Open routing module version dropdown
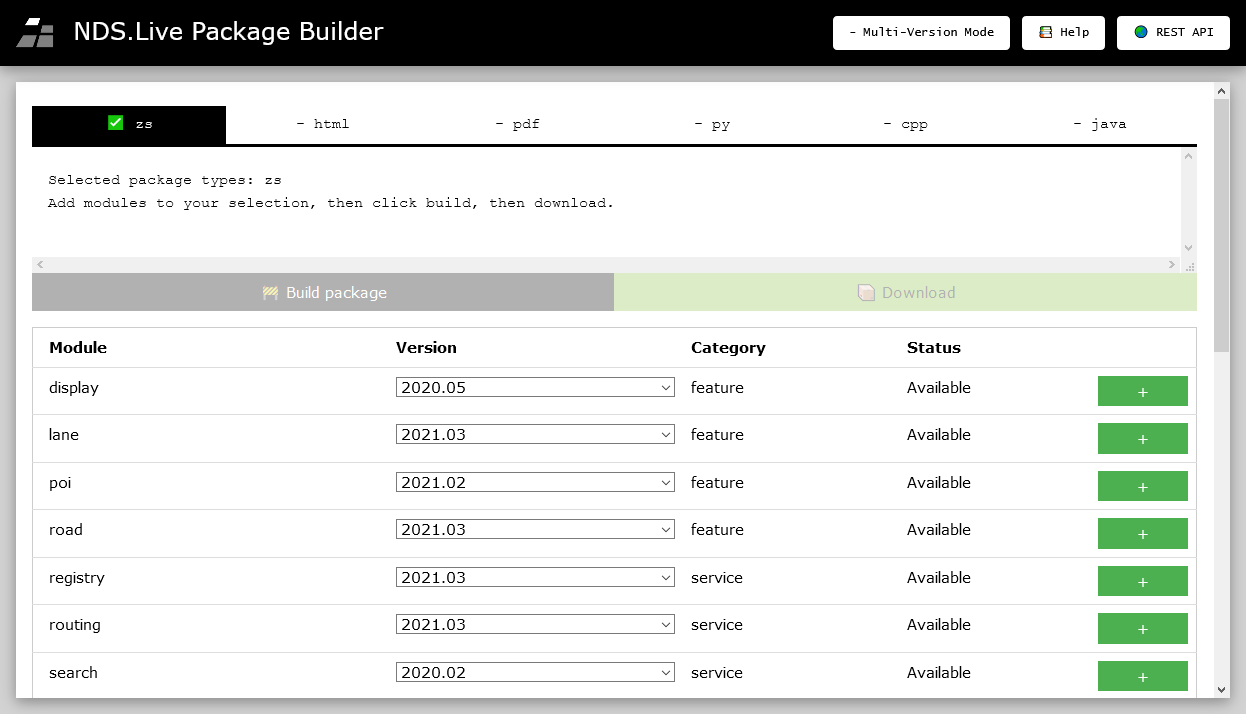 coord(535,624)
